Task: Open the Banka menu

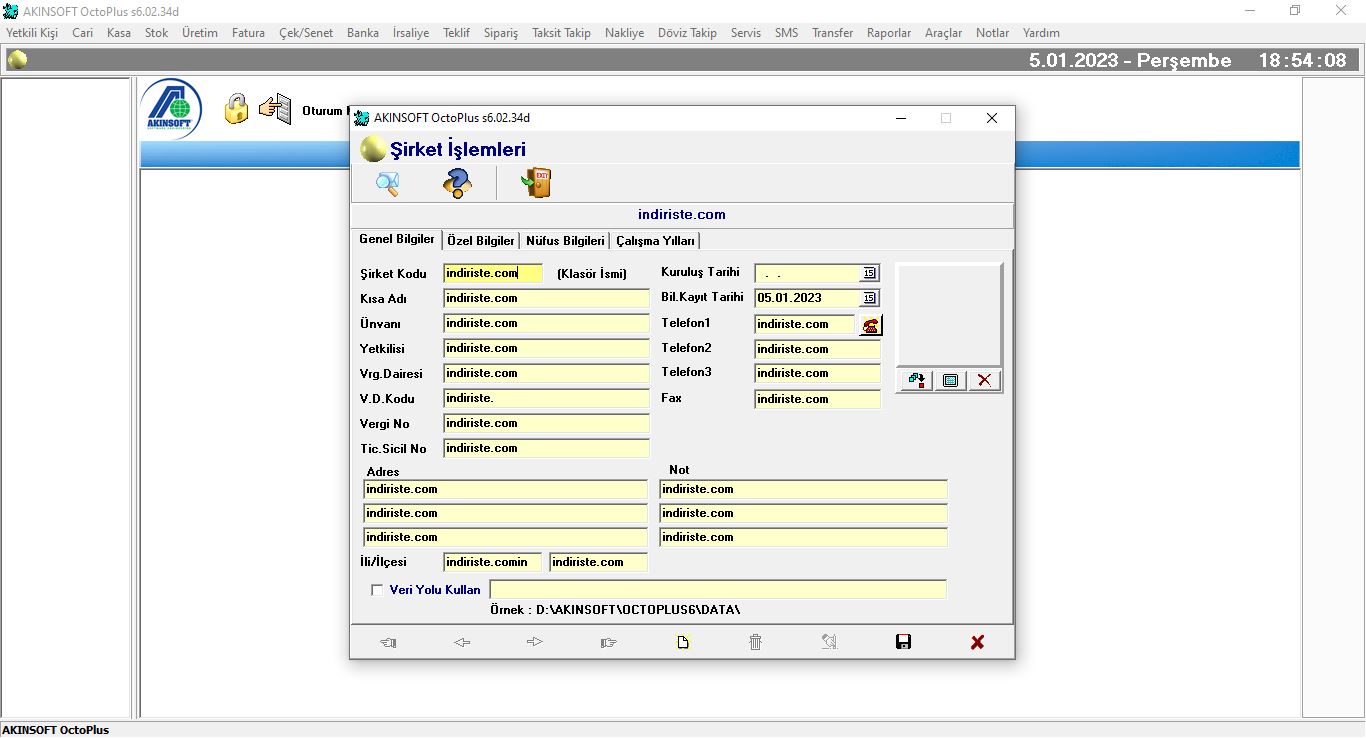Action: [x=363, y=33]
